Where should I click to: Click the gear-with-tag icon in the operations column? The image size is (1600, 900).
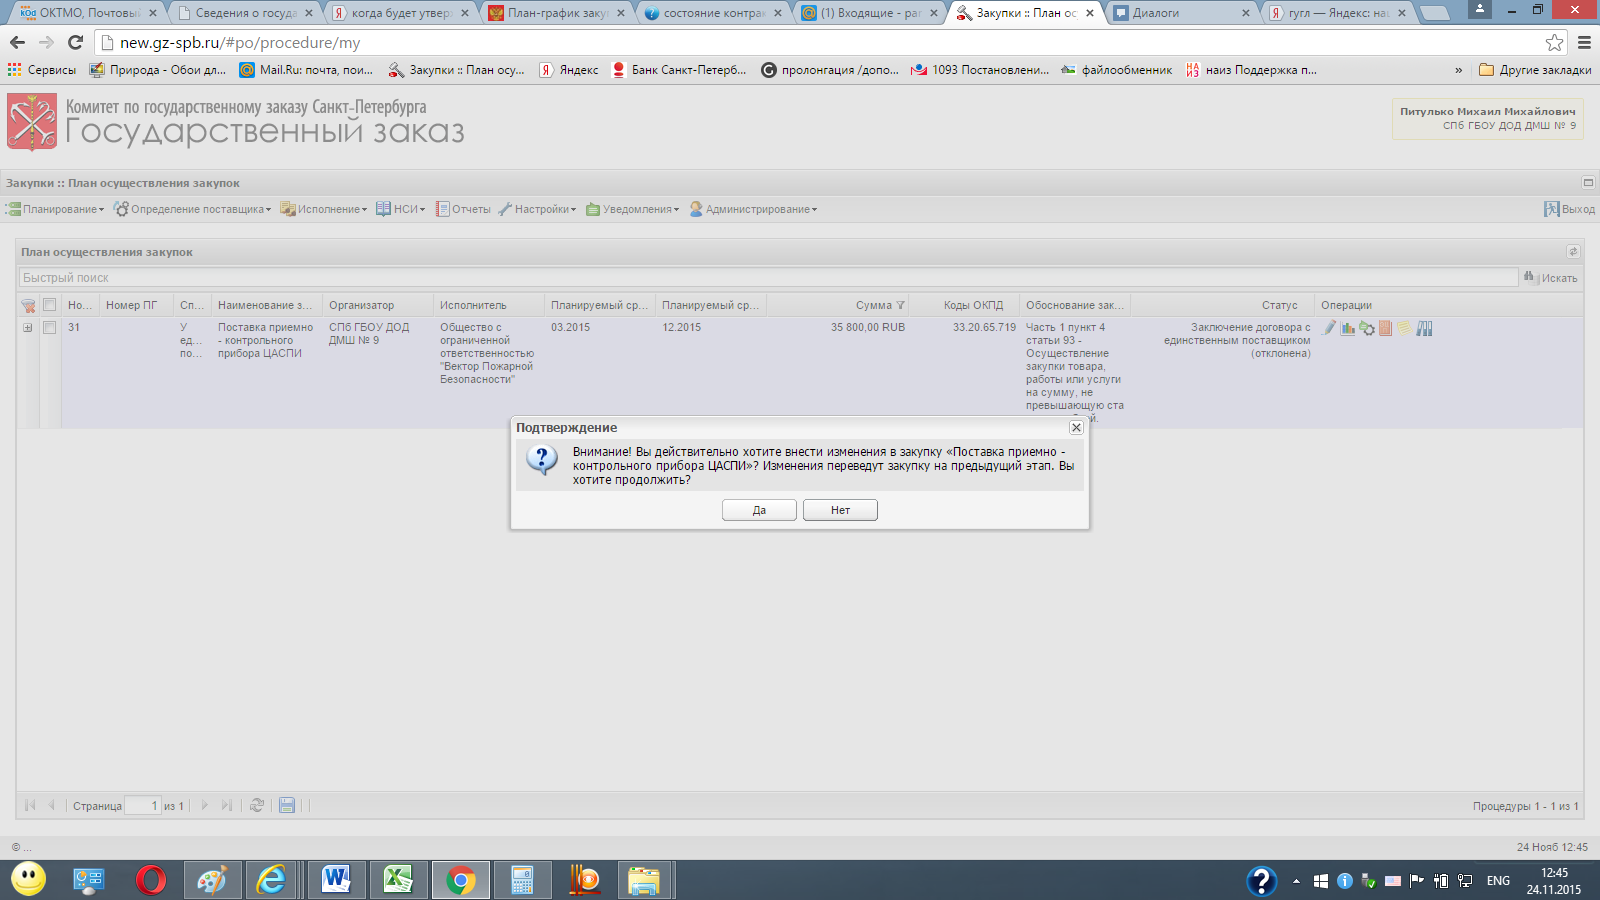coord(1367,328)
